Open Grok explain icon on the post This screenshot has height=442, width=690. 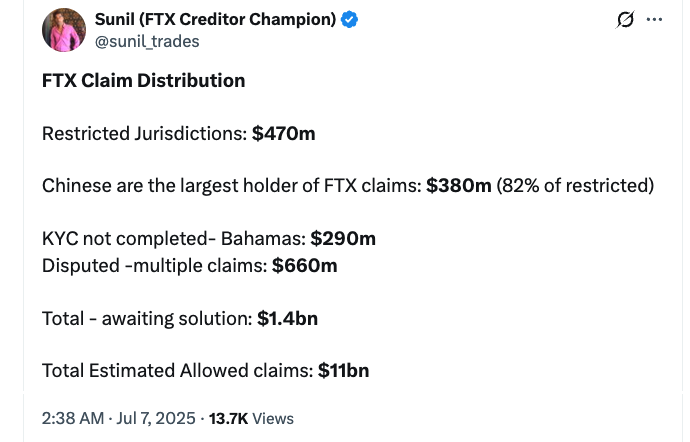click(x=626, y=20)
